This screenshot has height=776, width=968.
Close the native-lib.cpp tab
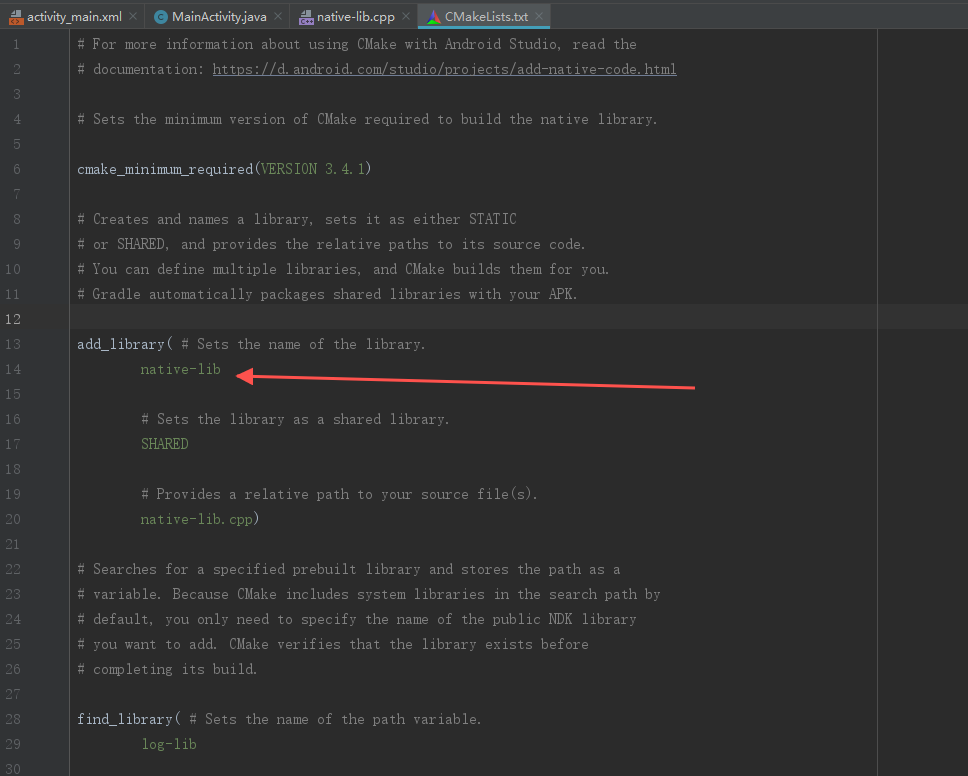(404, 16)
